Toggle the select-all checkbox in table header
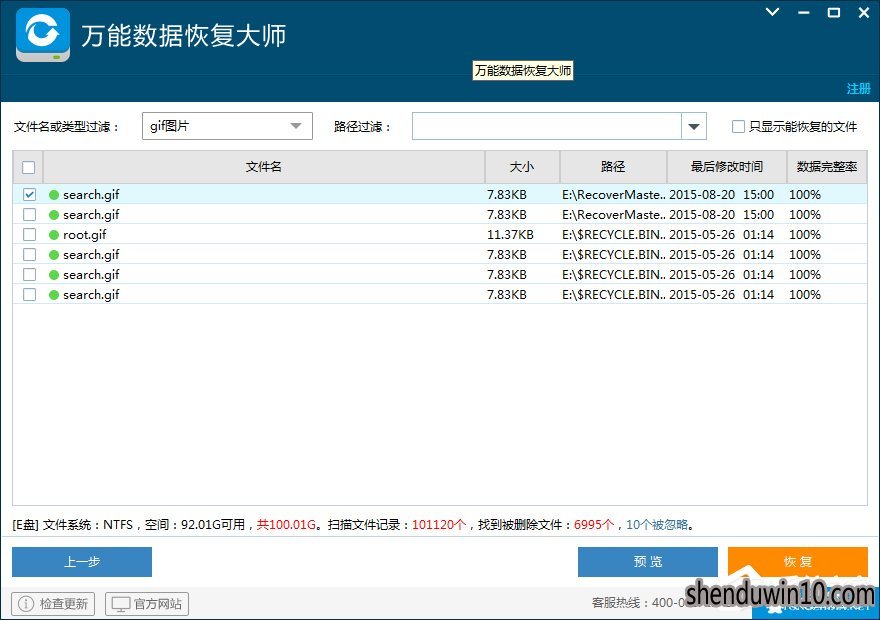 pyautogui.click(x=29, y=167)
